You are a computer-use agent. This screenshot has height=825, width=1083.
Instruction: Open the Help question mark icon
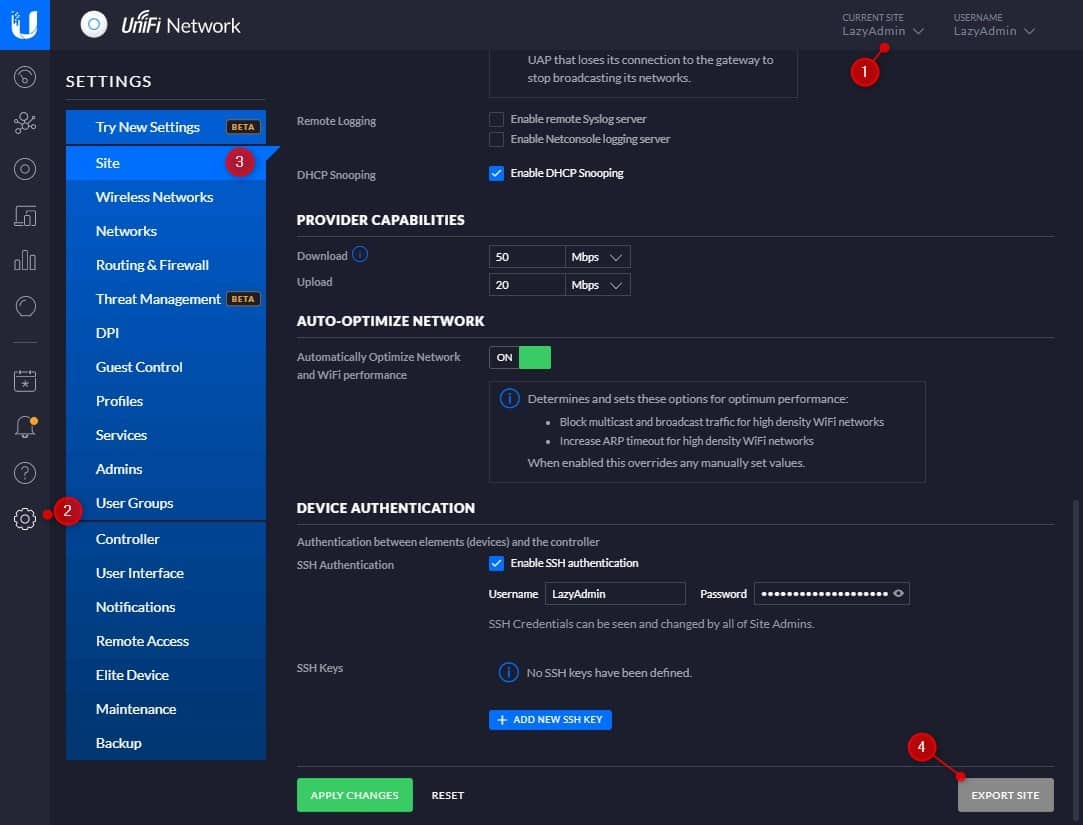(25, 473)
